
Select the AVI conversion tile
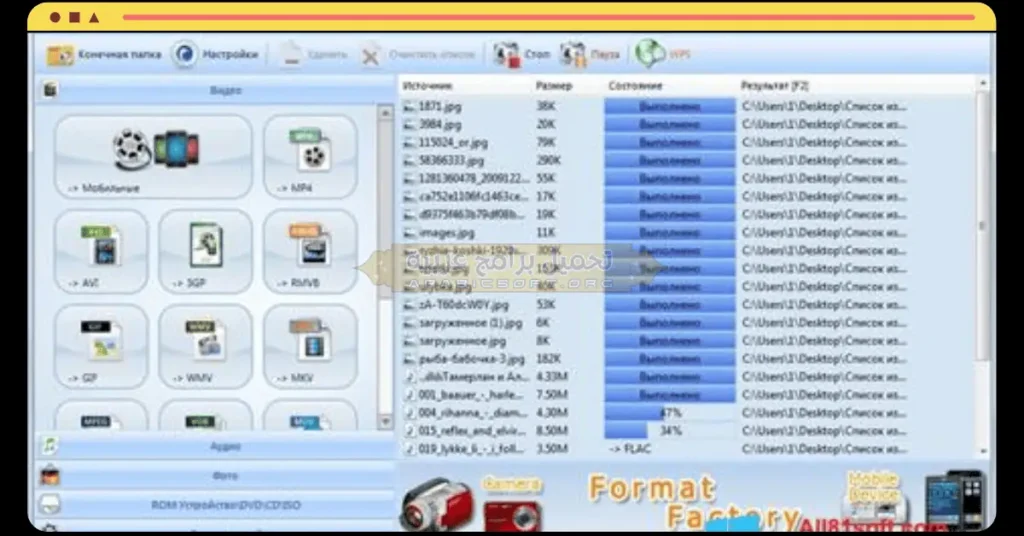click(101, 251)
